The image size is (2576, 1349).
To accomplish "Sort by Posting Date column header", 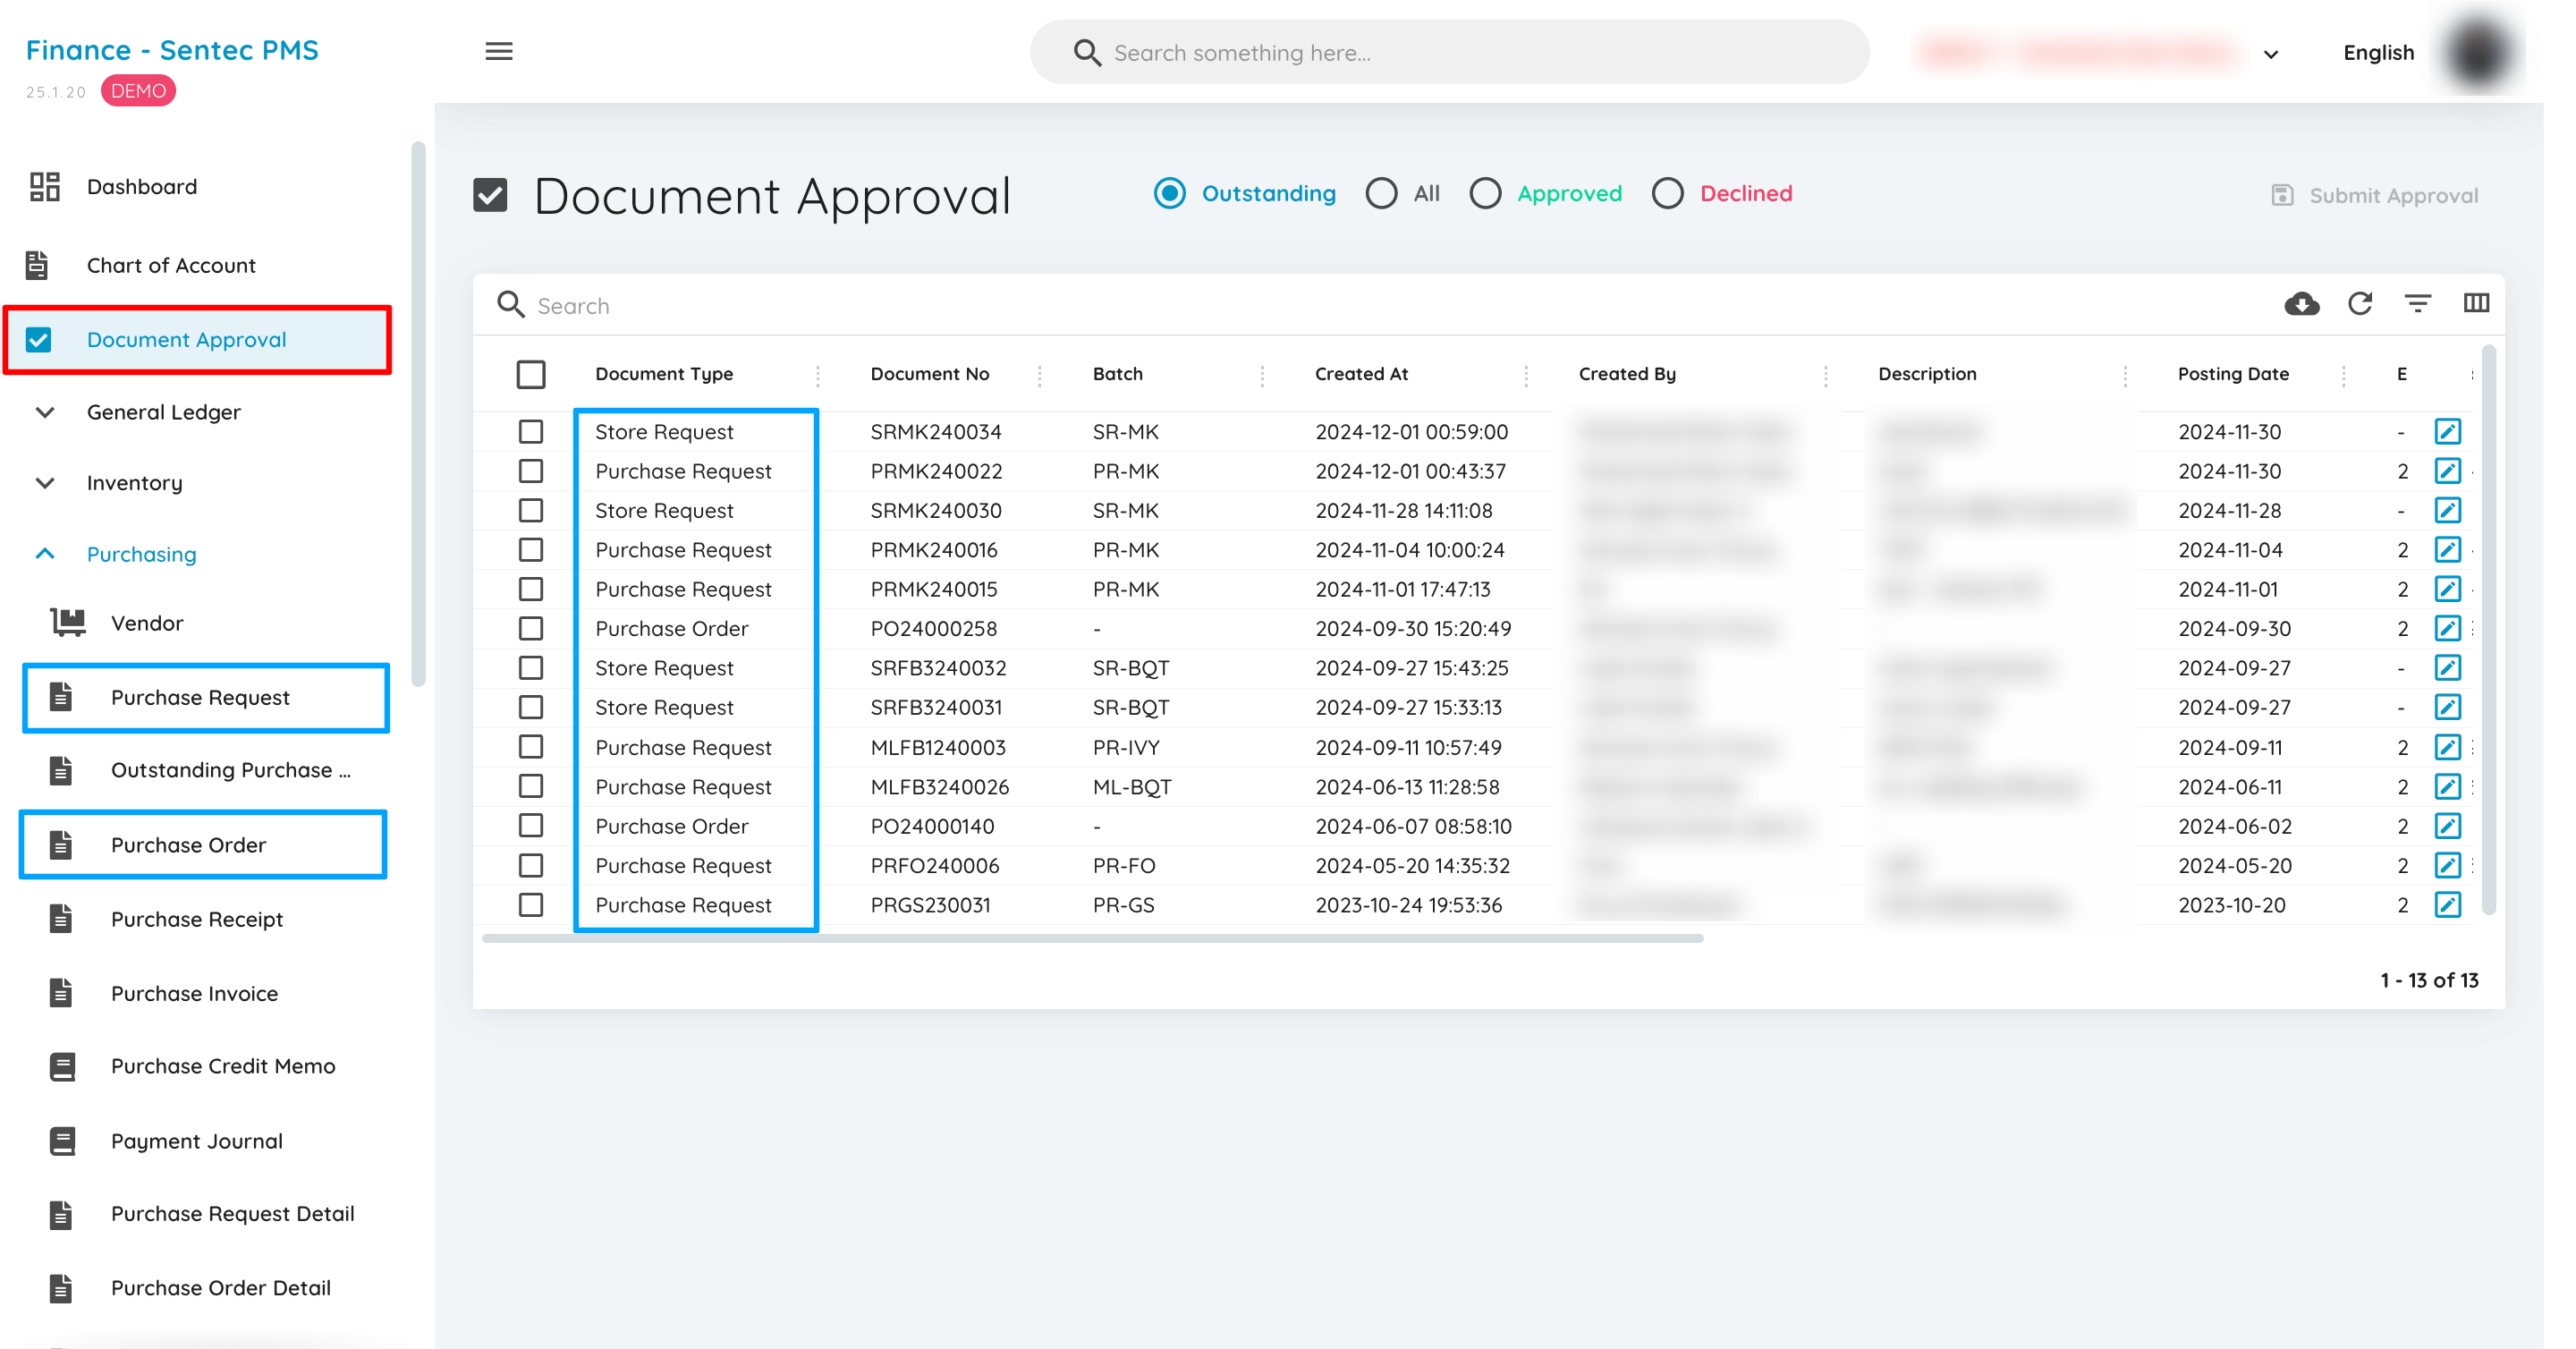I will click(2233, 374).
